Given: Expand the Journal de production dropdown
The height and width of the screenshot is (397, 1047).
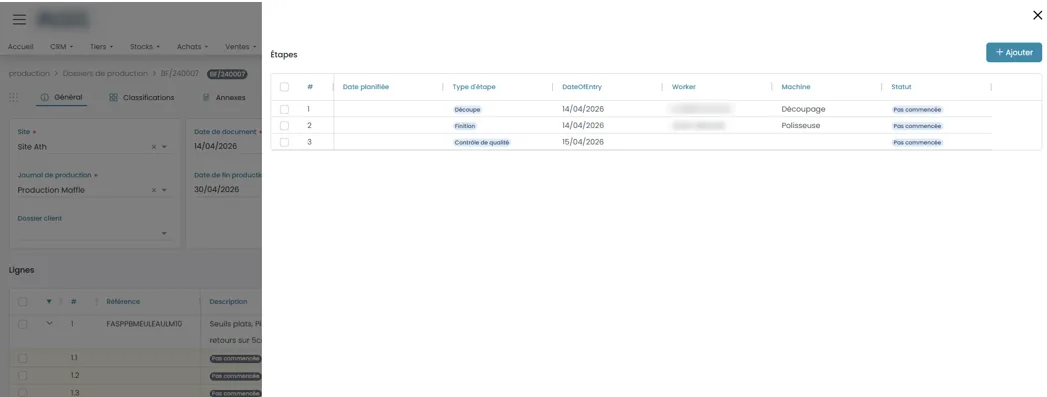Looking at the screenshot, I should pos(164,190).
